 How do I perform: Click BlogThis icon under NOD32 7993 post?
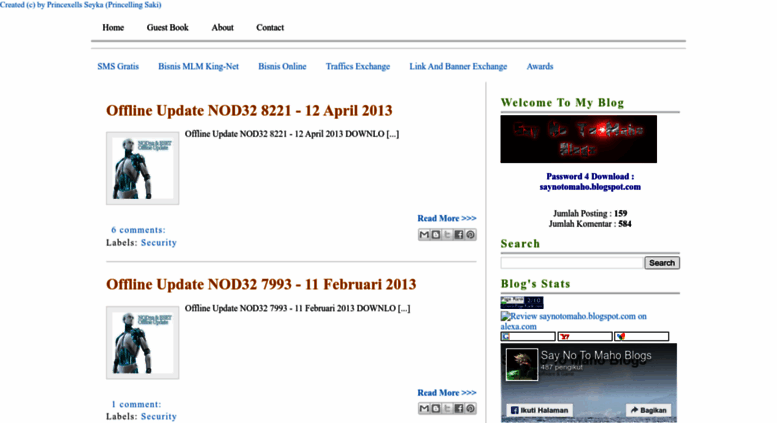pos(436,408)
